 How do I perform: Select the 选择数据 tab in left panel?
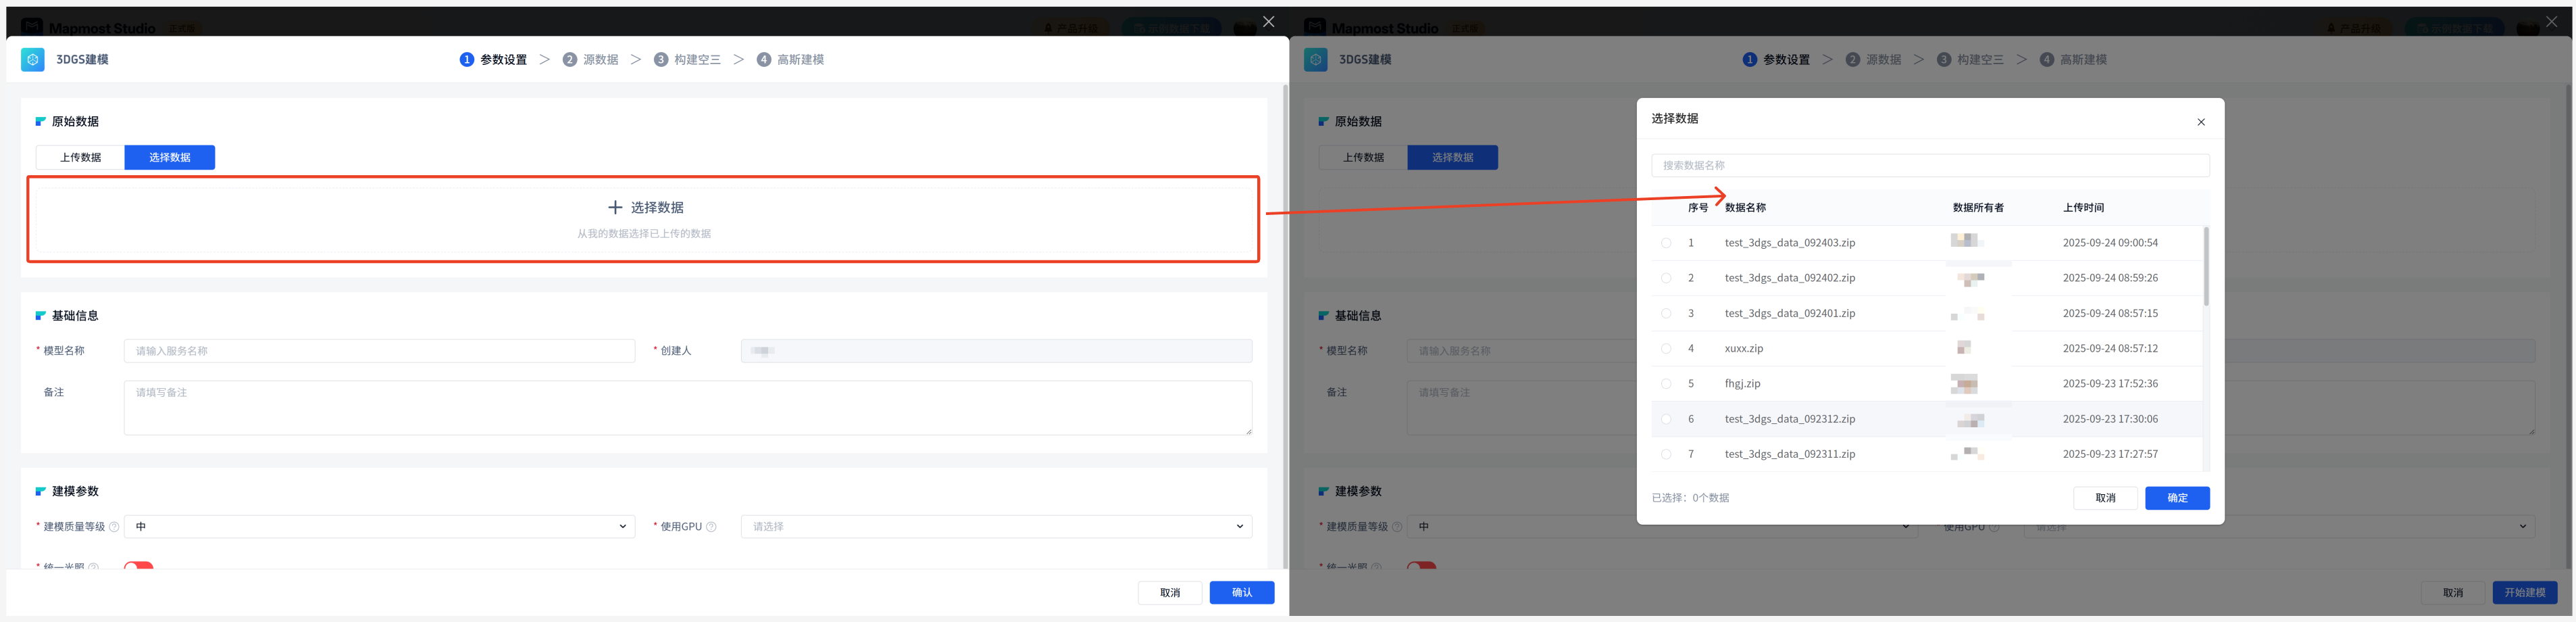click(169, 158)
